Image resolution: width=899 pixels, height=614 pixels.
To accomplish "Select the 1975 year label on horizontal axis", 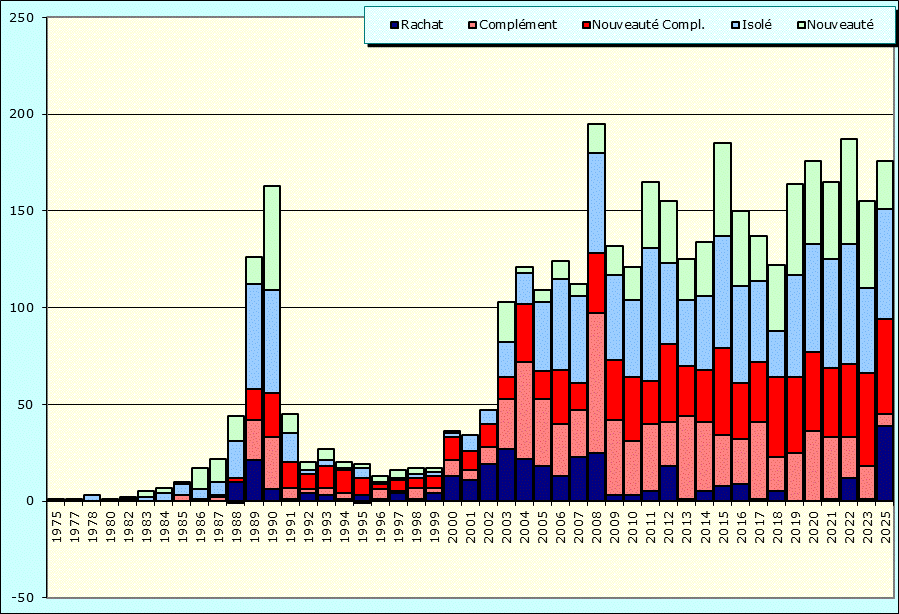I will [x=56, y=528].
